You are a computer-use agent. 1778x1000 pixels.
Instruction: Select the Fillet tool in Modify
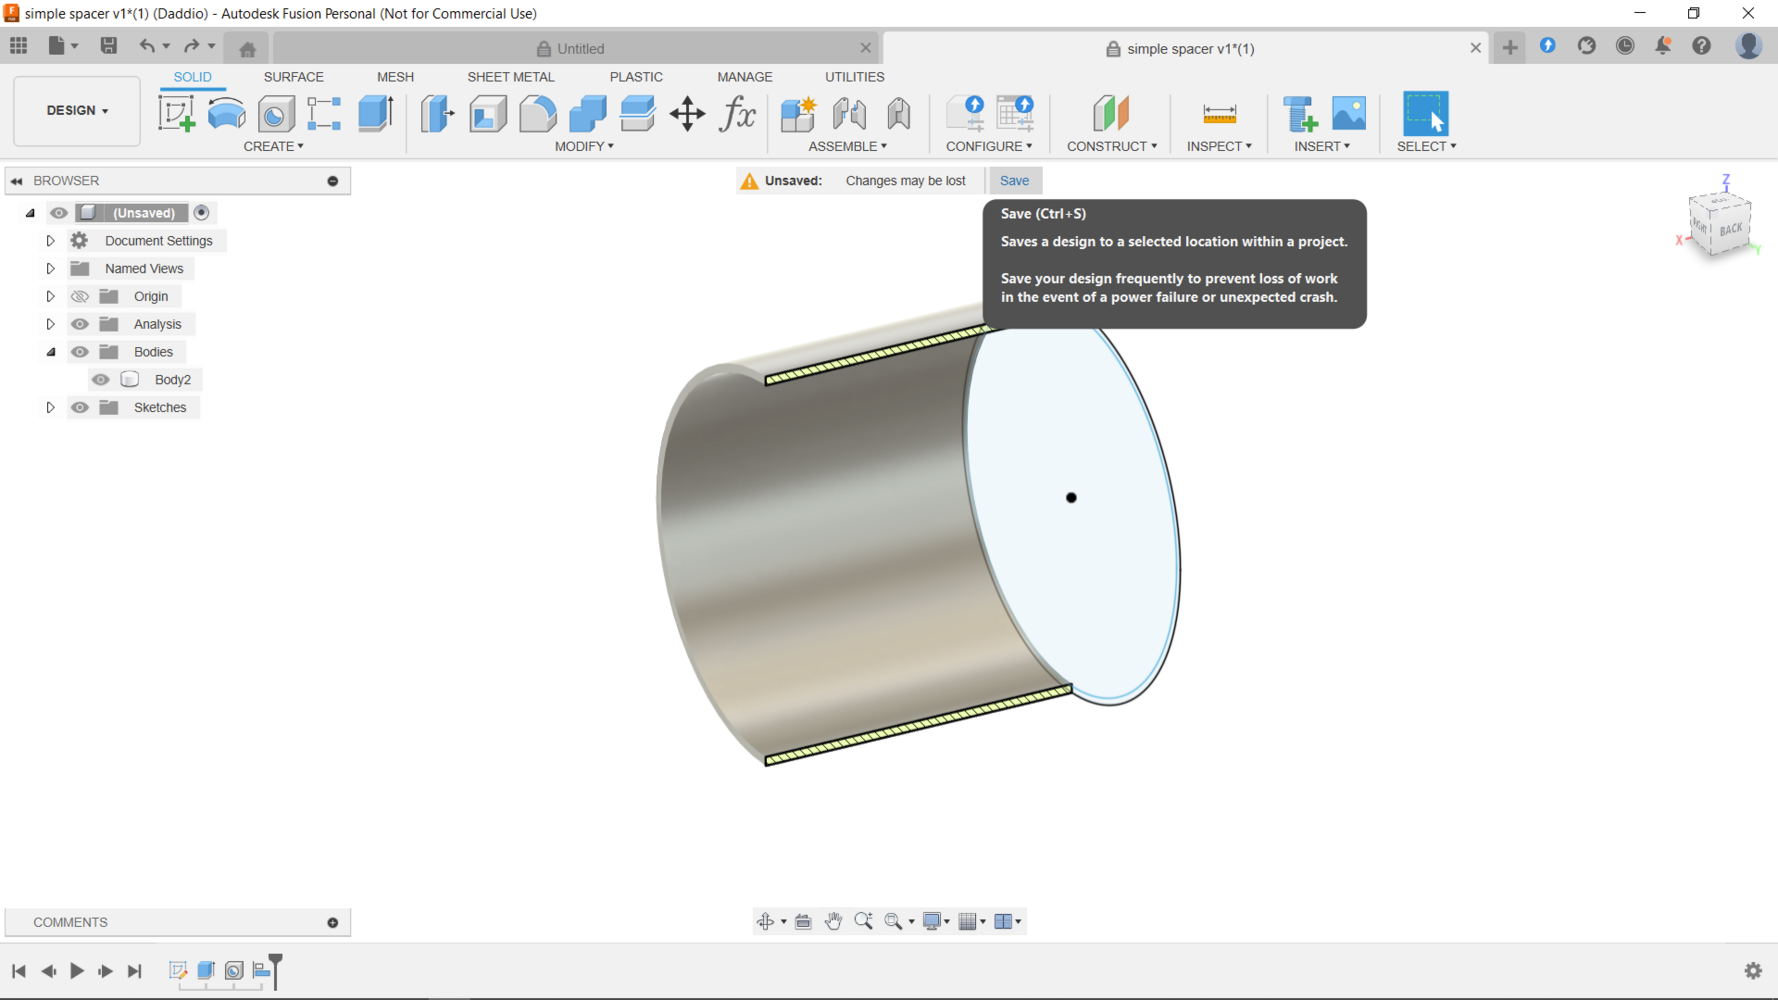click(x=537, y=113)
